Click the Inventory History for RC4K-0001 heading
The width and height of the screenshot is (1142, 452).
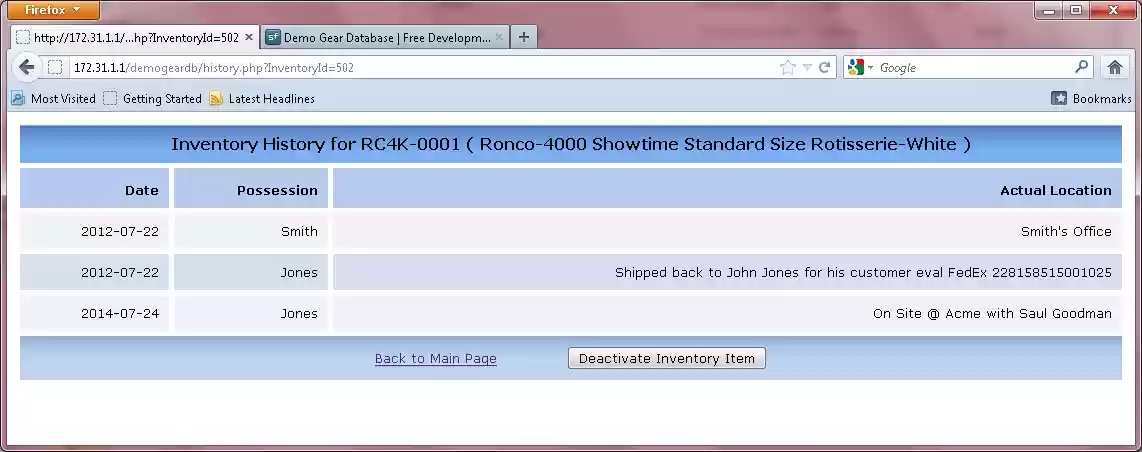571,144
